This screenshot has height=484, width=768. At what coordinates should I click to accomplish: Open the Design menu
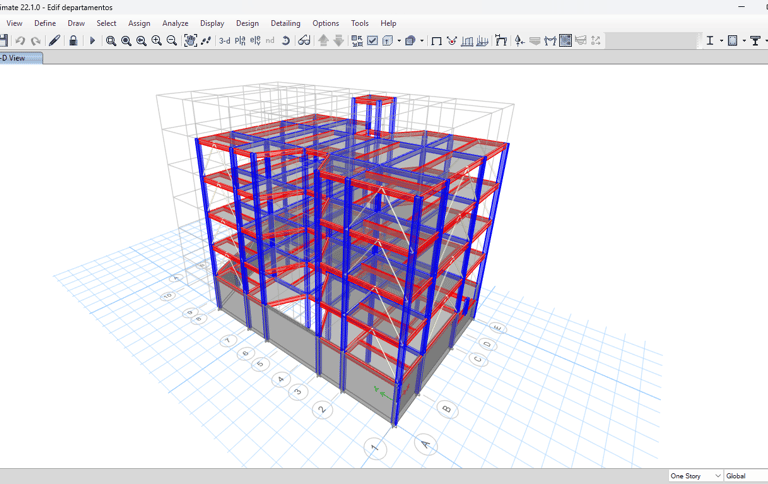[x=247, y=23]
